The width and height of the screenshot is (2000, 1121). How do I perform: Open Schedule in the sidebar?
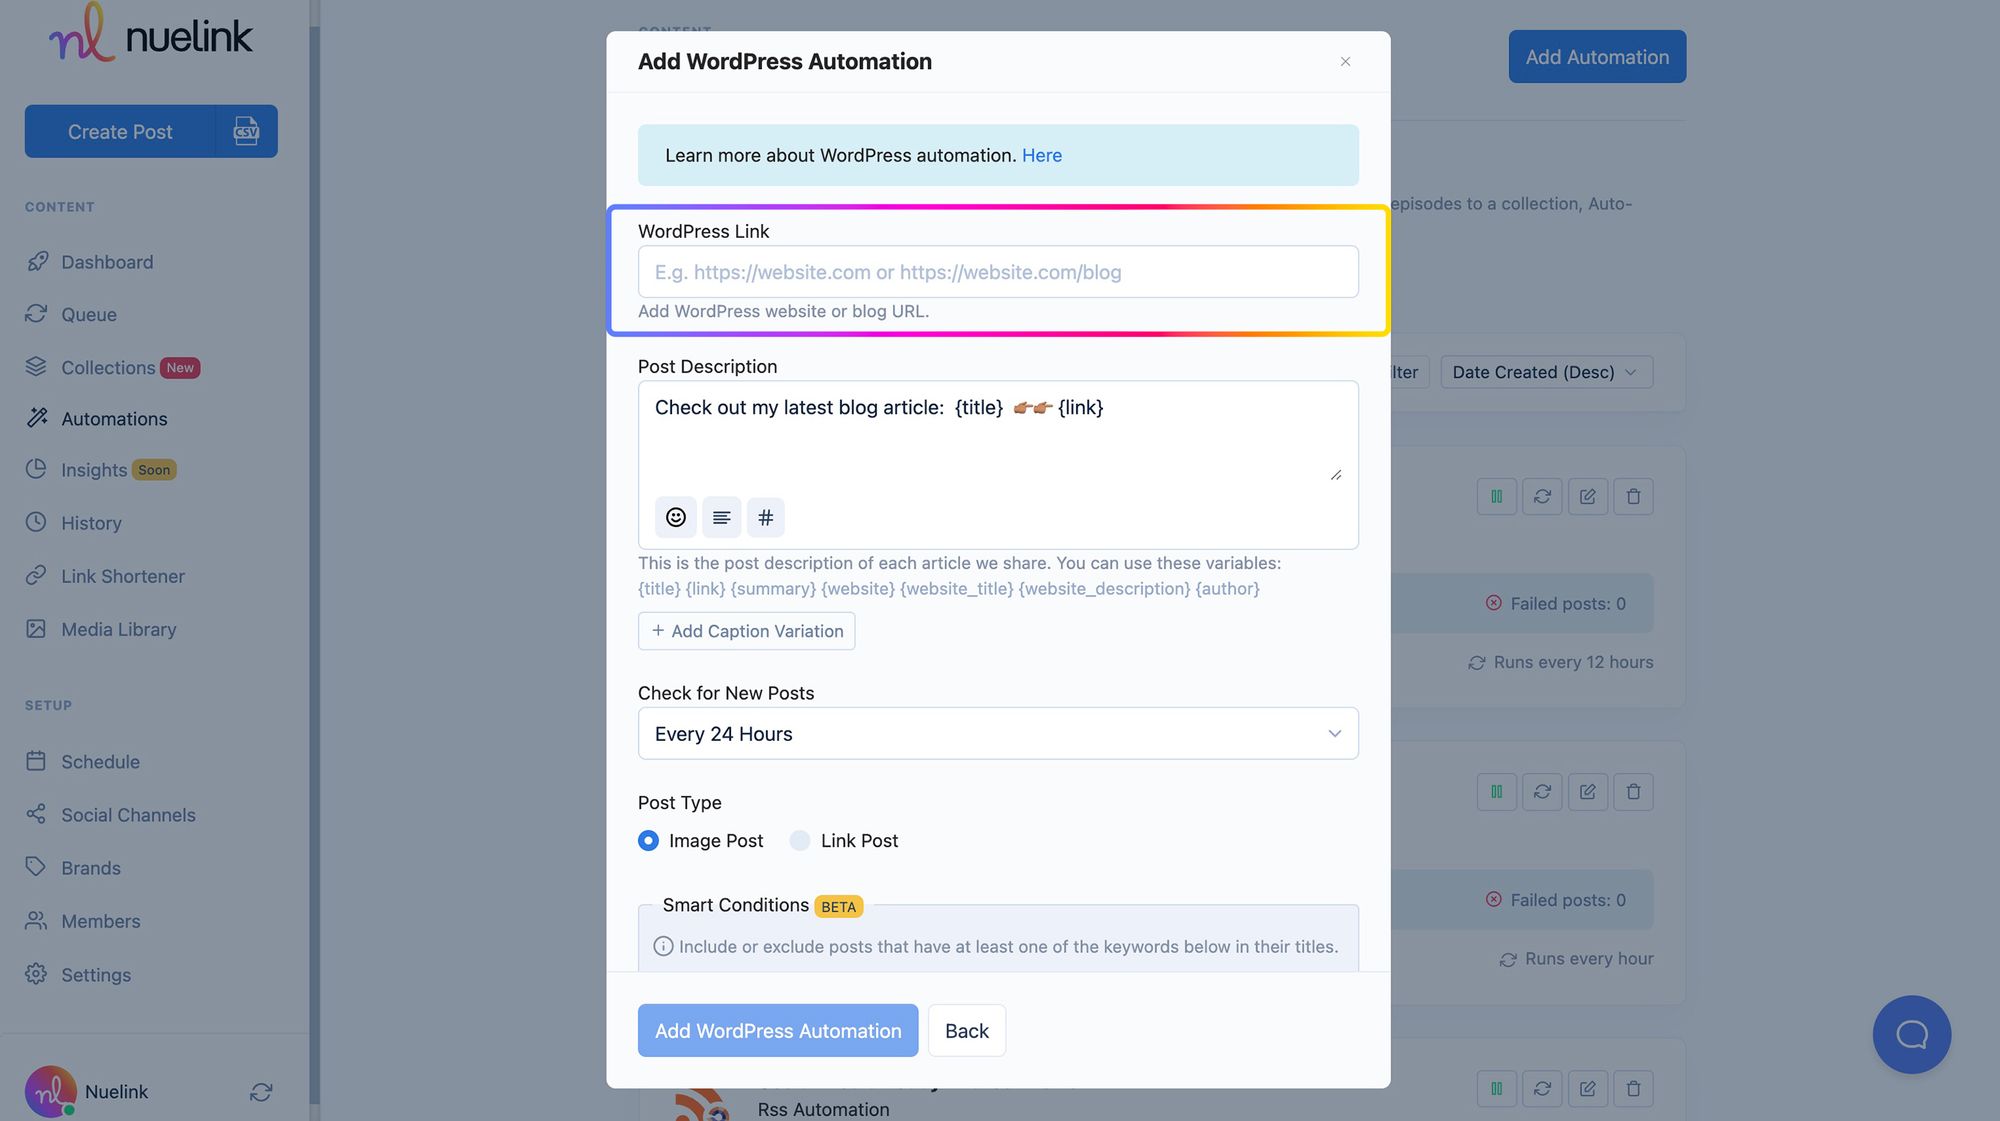100,761
